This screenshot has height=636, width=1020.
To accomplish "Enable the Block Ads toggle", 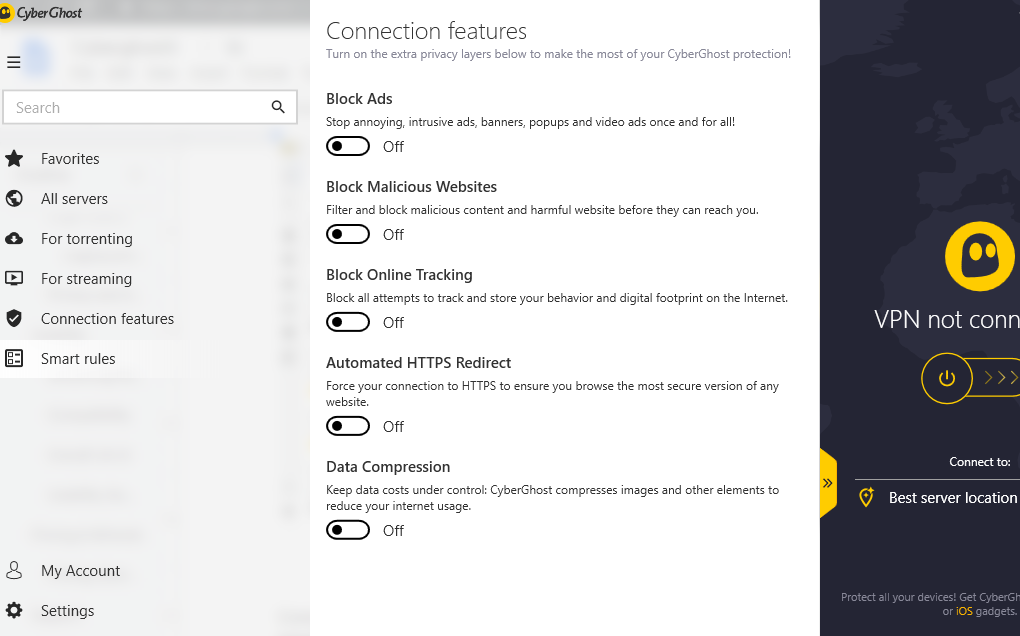I will [348, 146].
